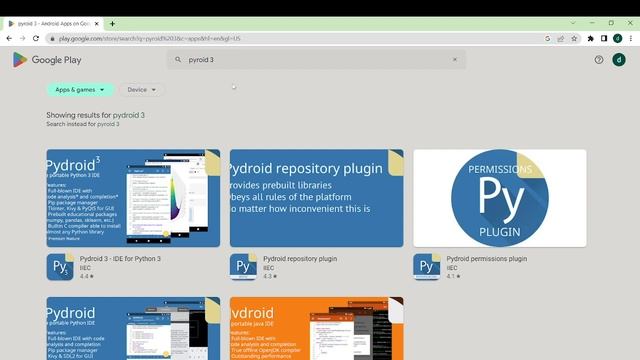Click the 4.1 rating of permissions plugin
Screen dimensions: 640x360
click(x=453, y=276)
